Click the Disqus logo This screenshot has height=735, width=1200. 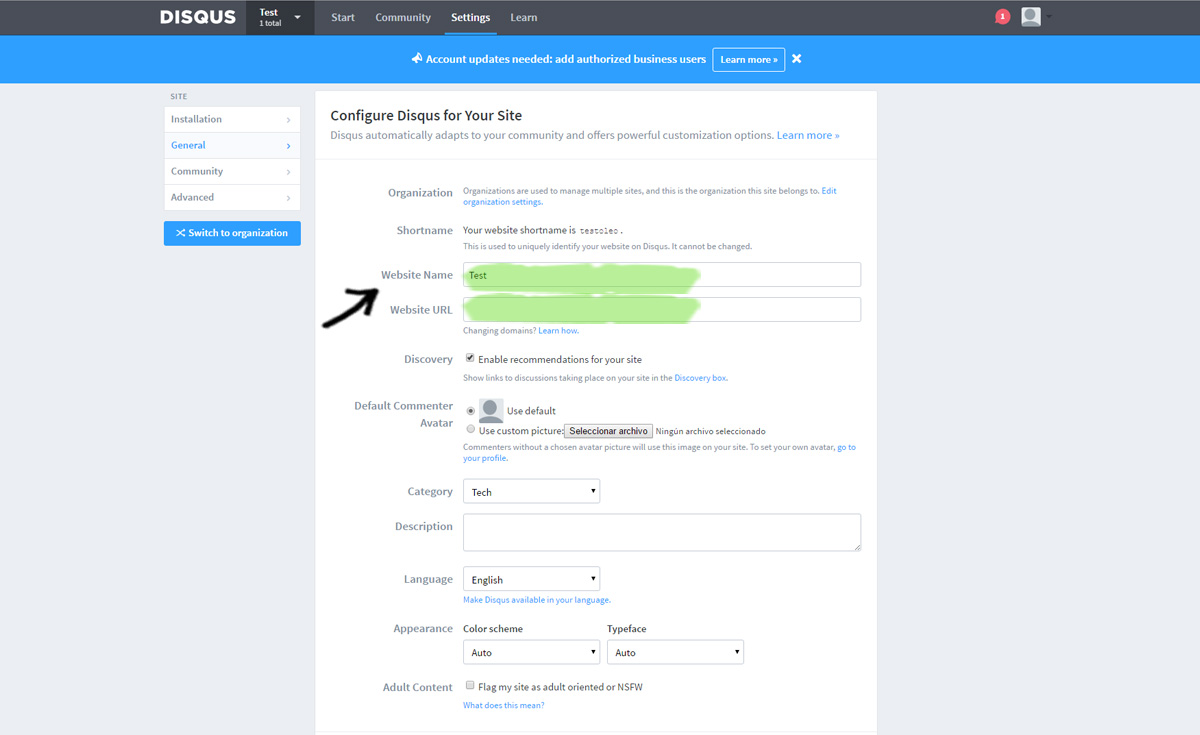[198, 17]
